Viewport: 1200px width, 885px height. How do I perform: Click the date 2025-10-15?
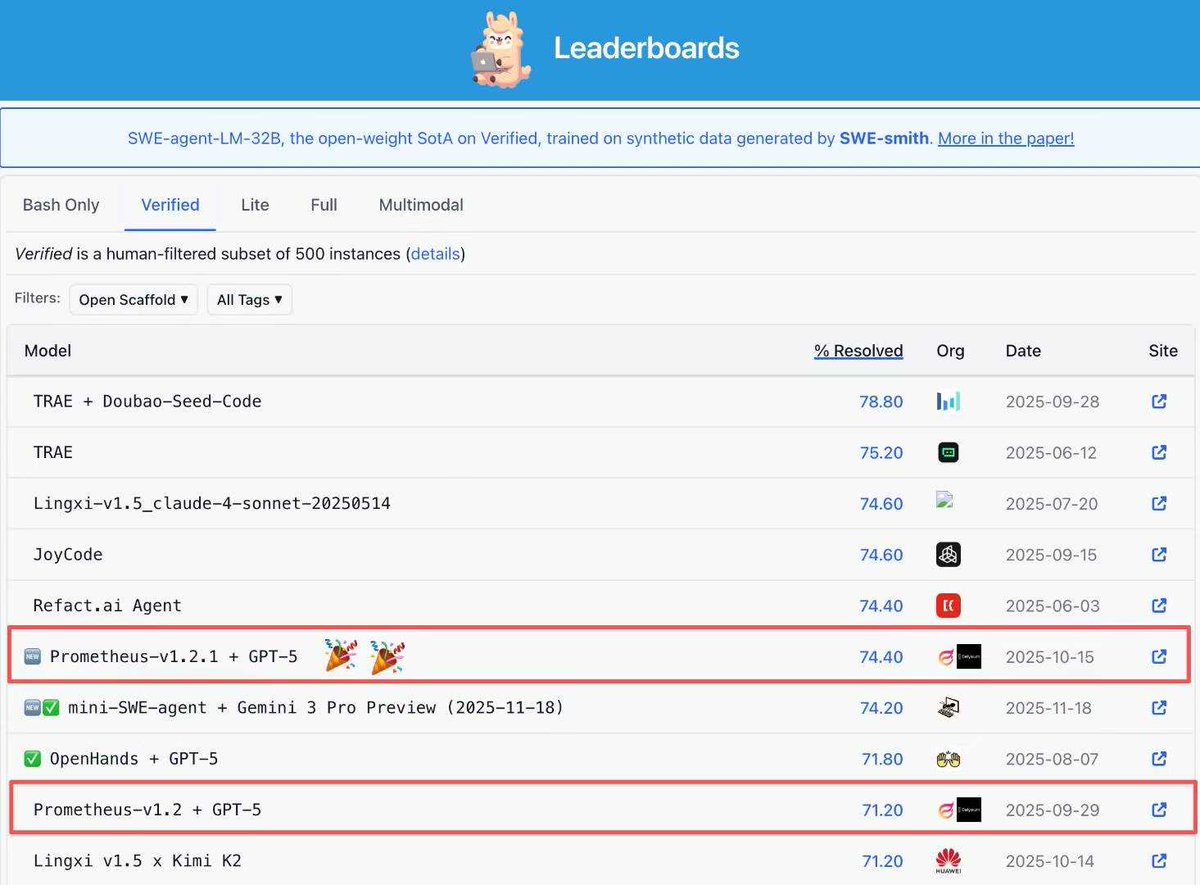(x=1050, y=657)
